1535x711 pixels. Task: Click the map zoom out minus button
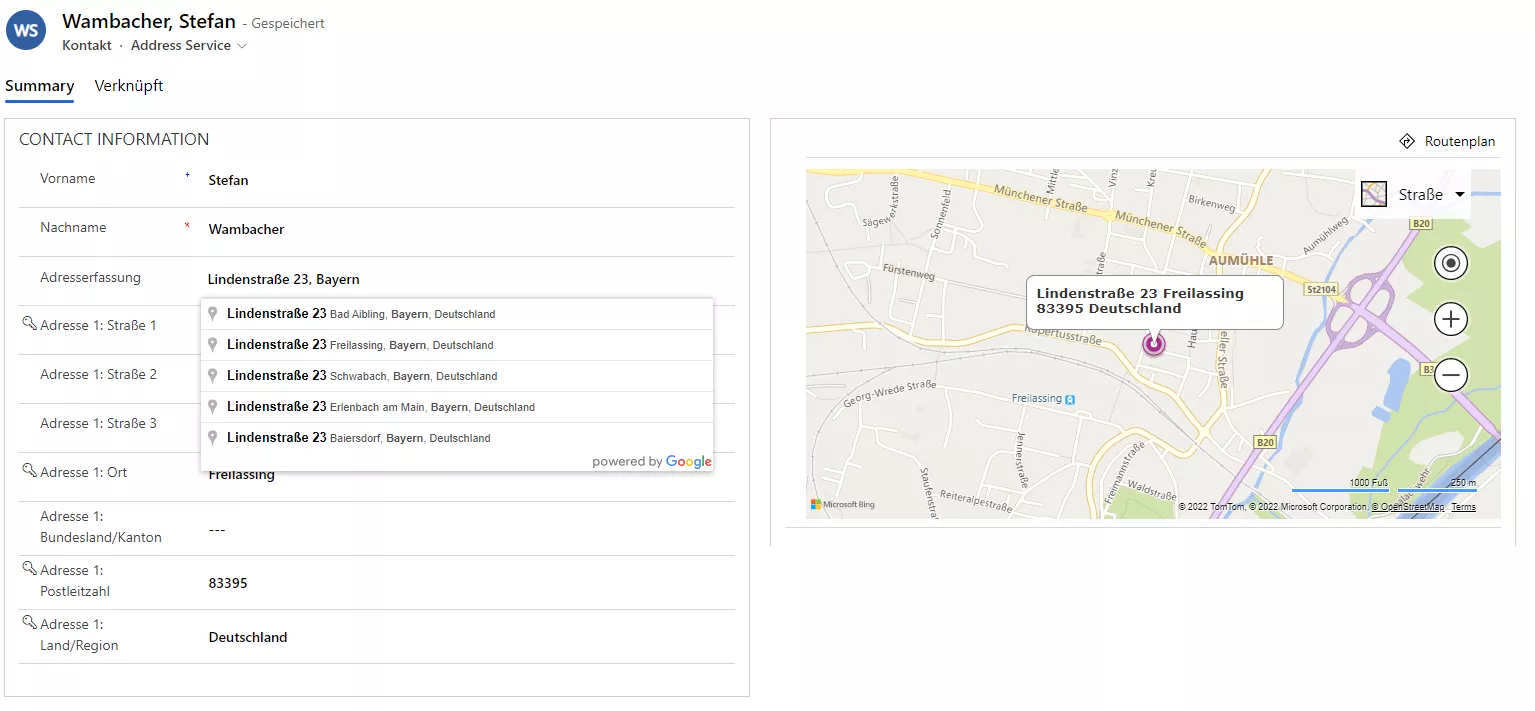coord(1450,376)
